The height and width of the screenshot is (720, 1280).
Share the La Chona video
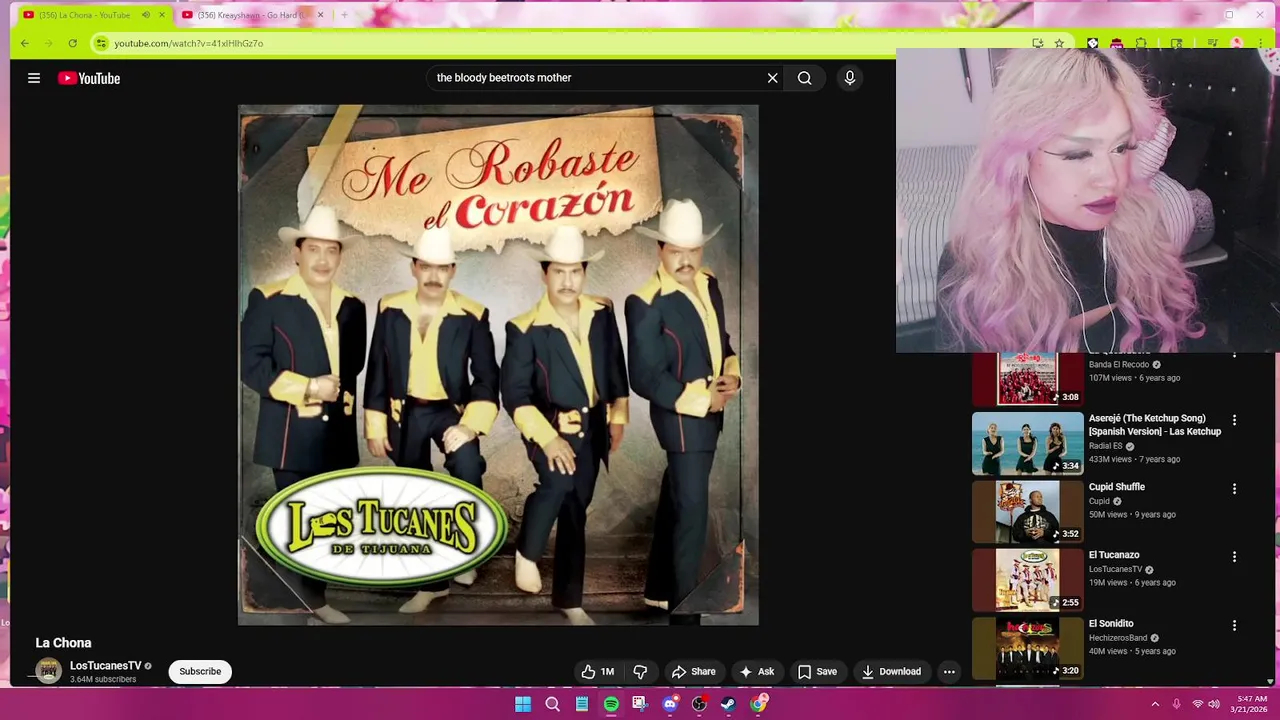tap(693, 672)
